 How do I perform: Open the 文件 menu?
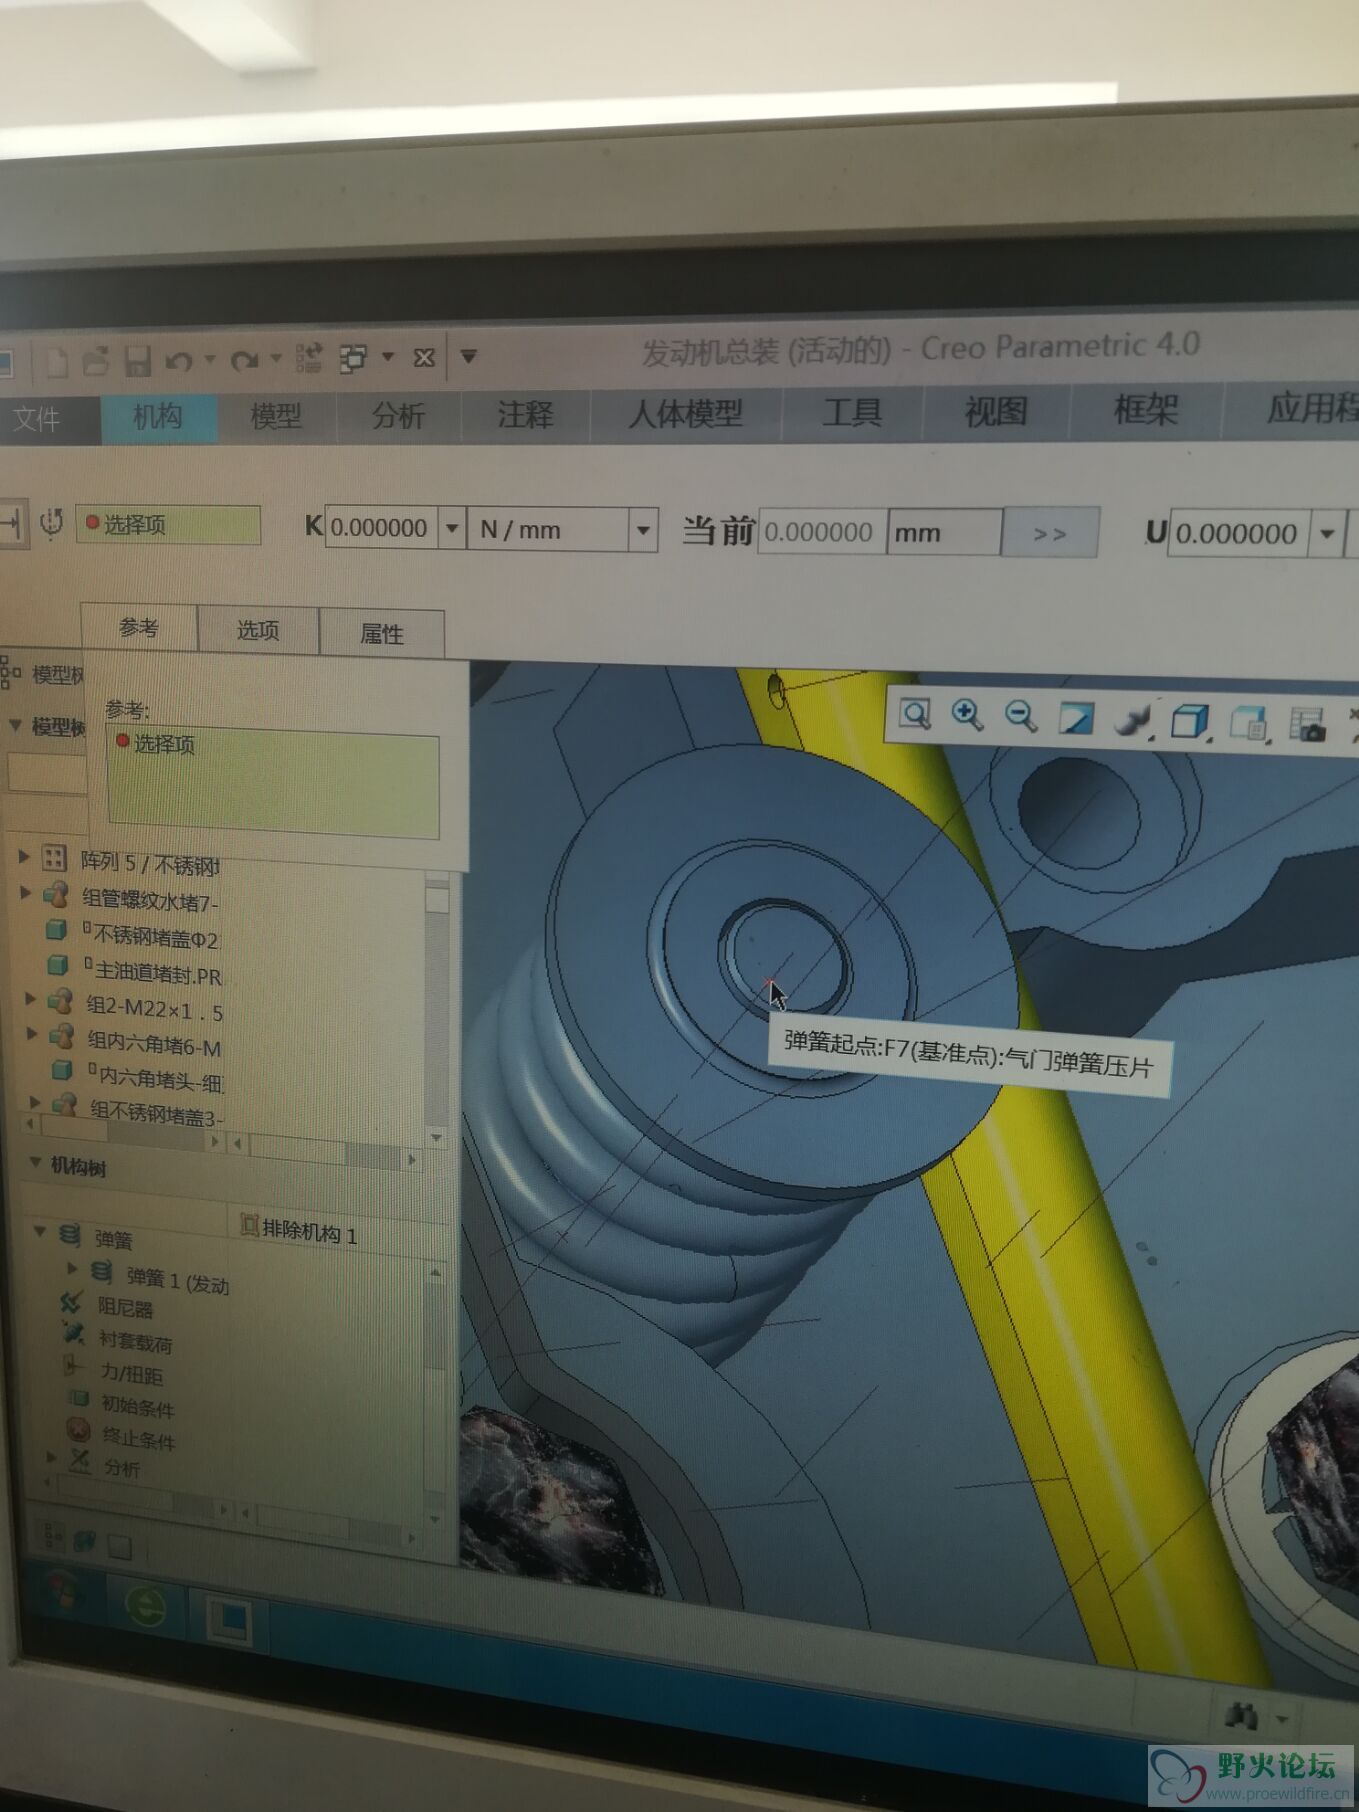37,418
